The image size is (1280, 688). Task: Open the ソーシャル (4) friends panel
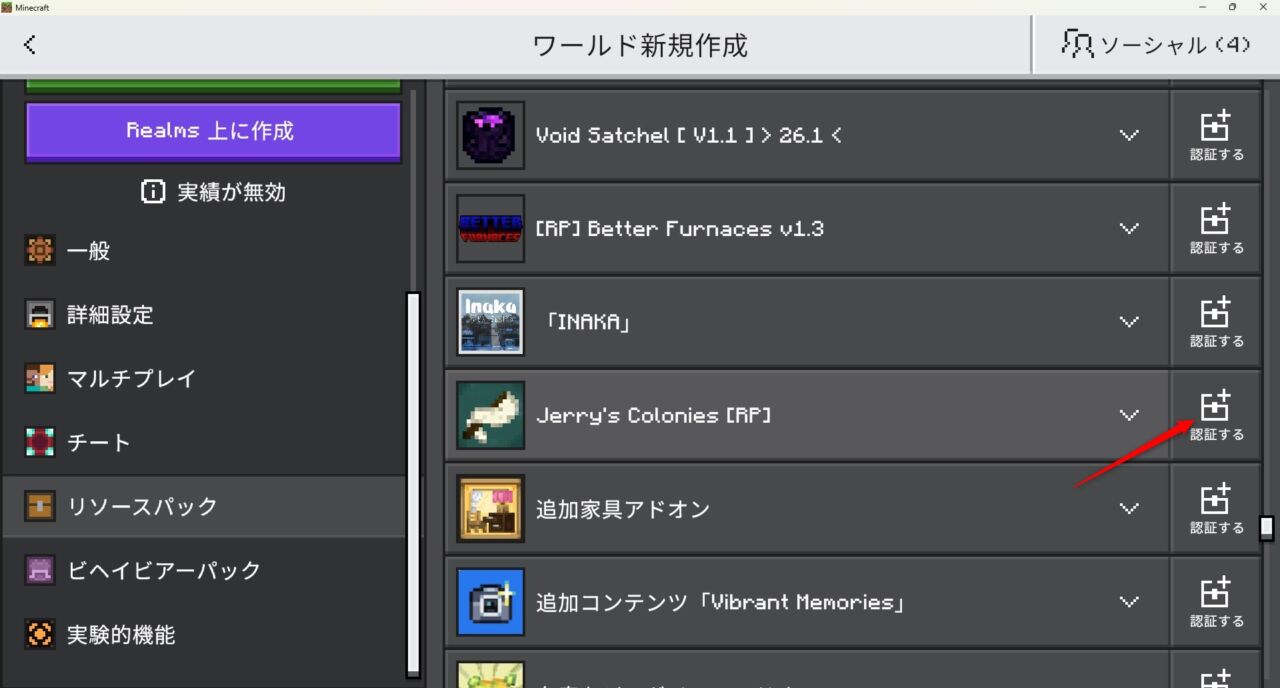click(1156, 44)
